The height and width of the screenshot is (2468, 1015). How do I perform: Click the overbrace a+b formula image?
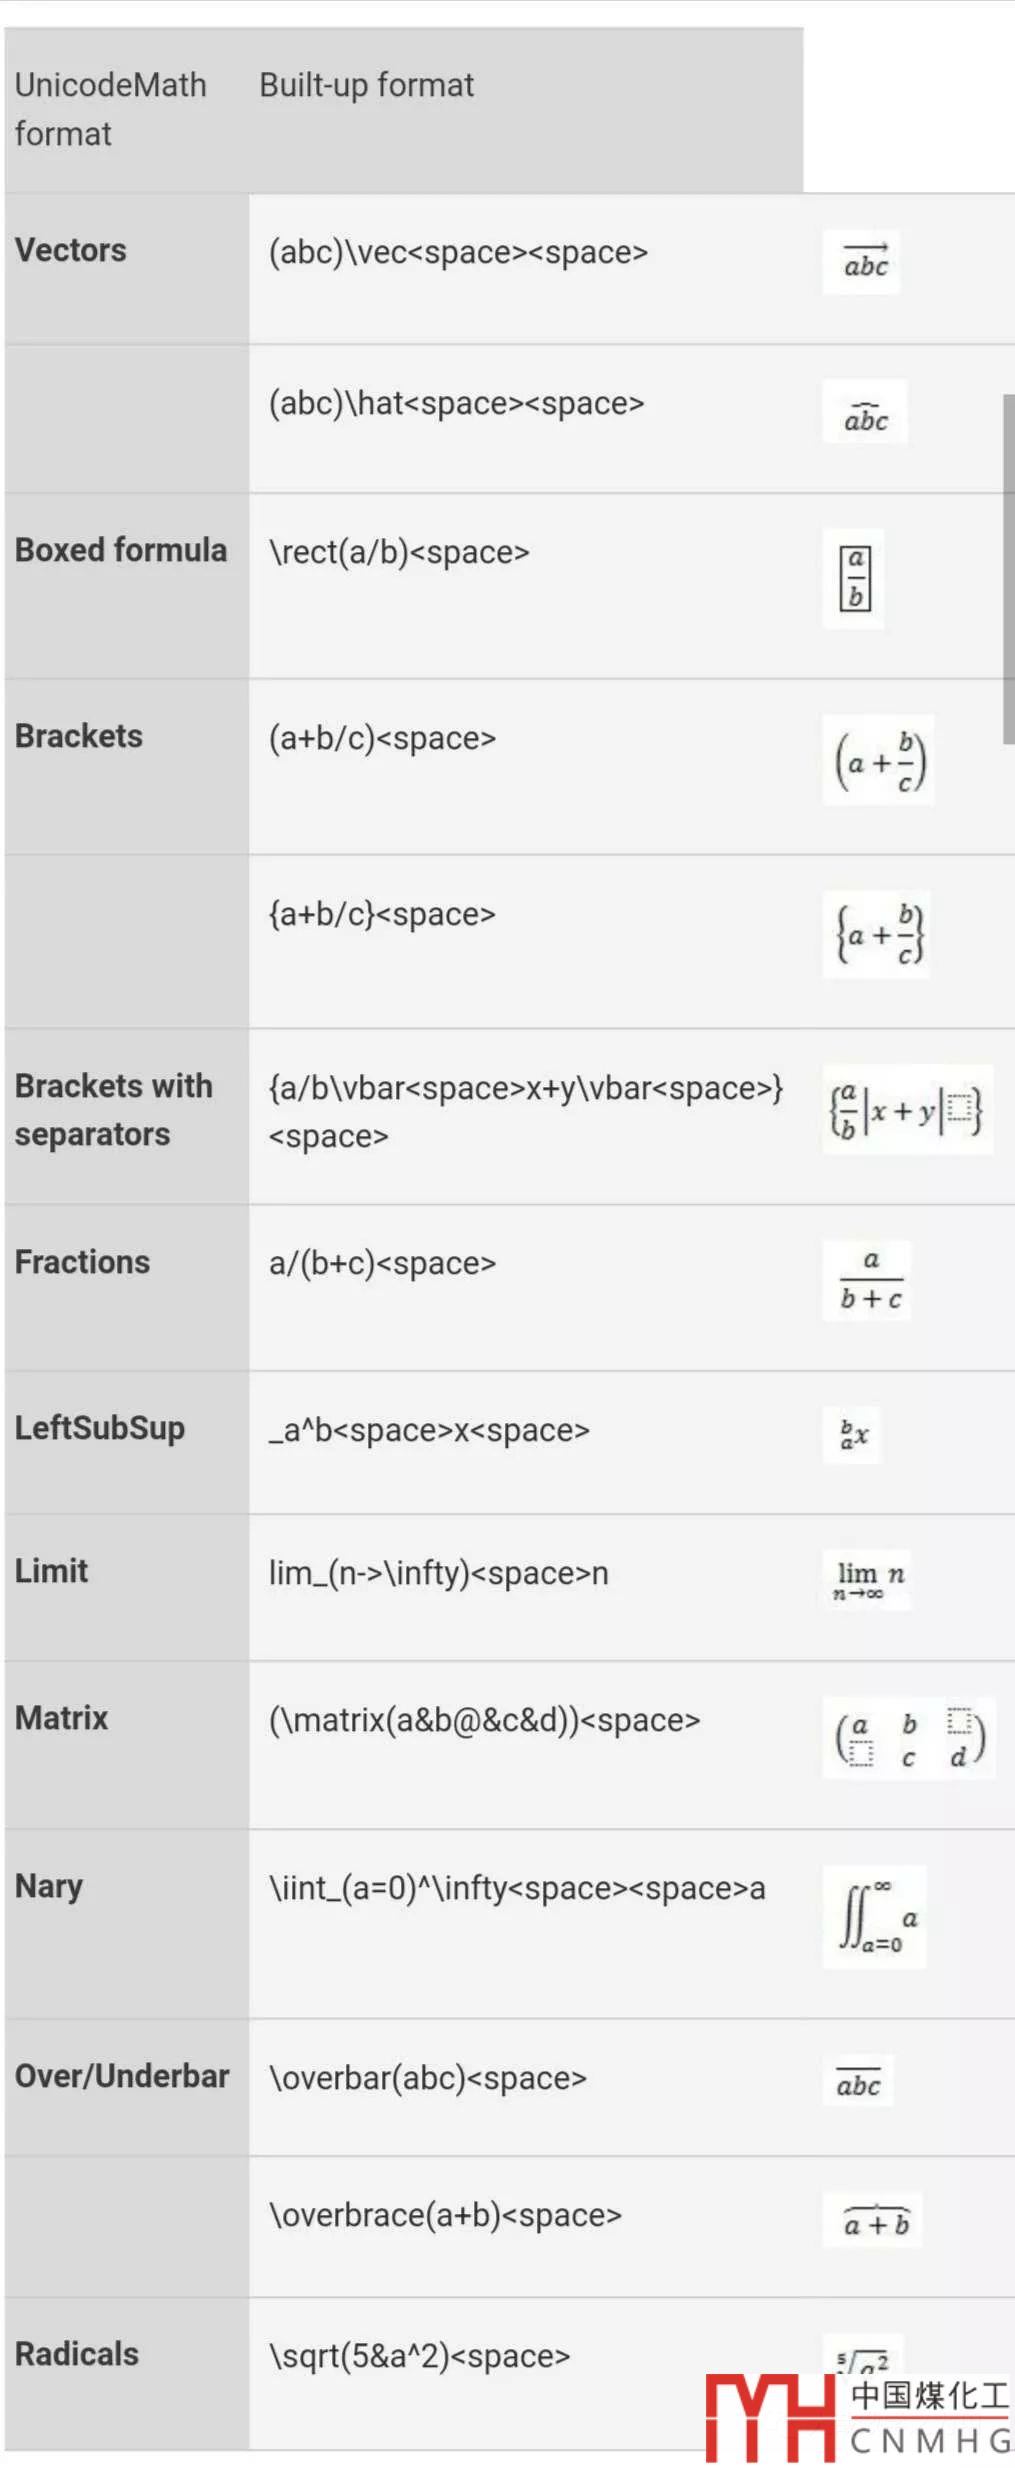[874, 2221]
